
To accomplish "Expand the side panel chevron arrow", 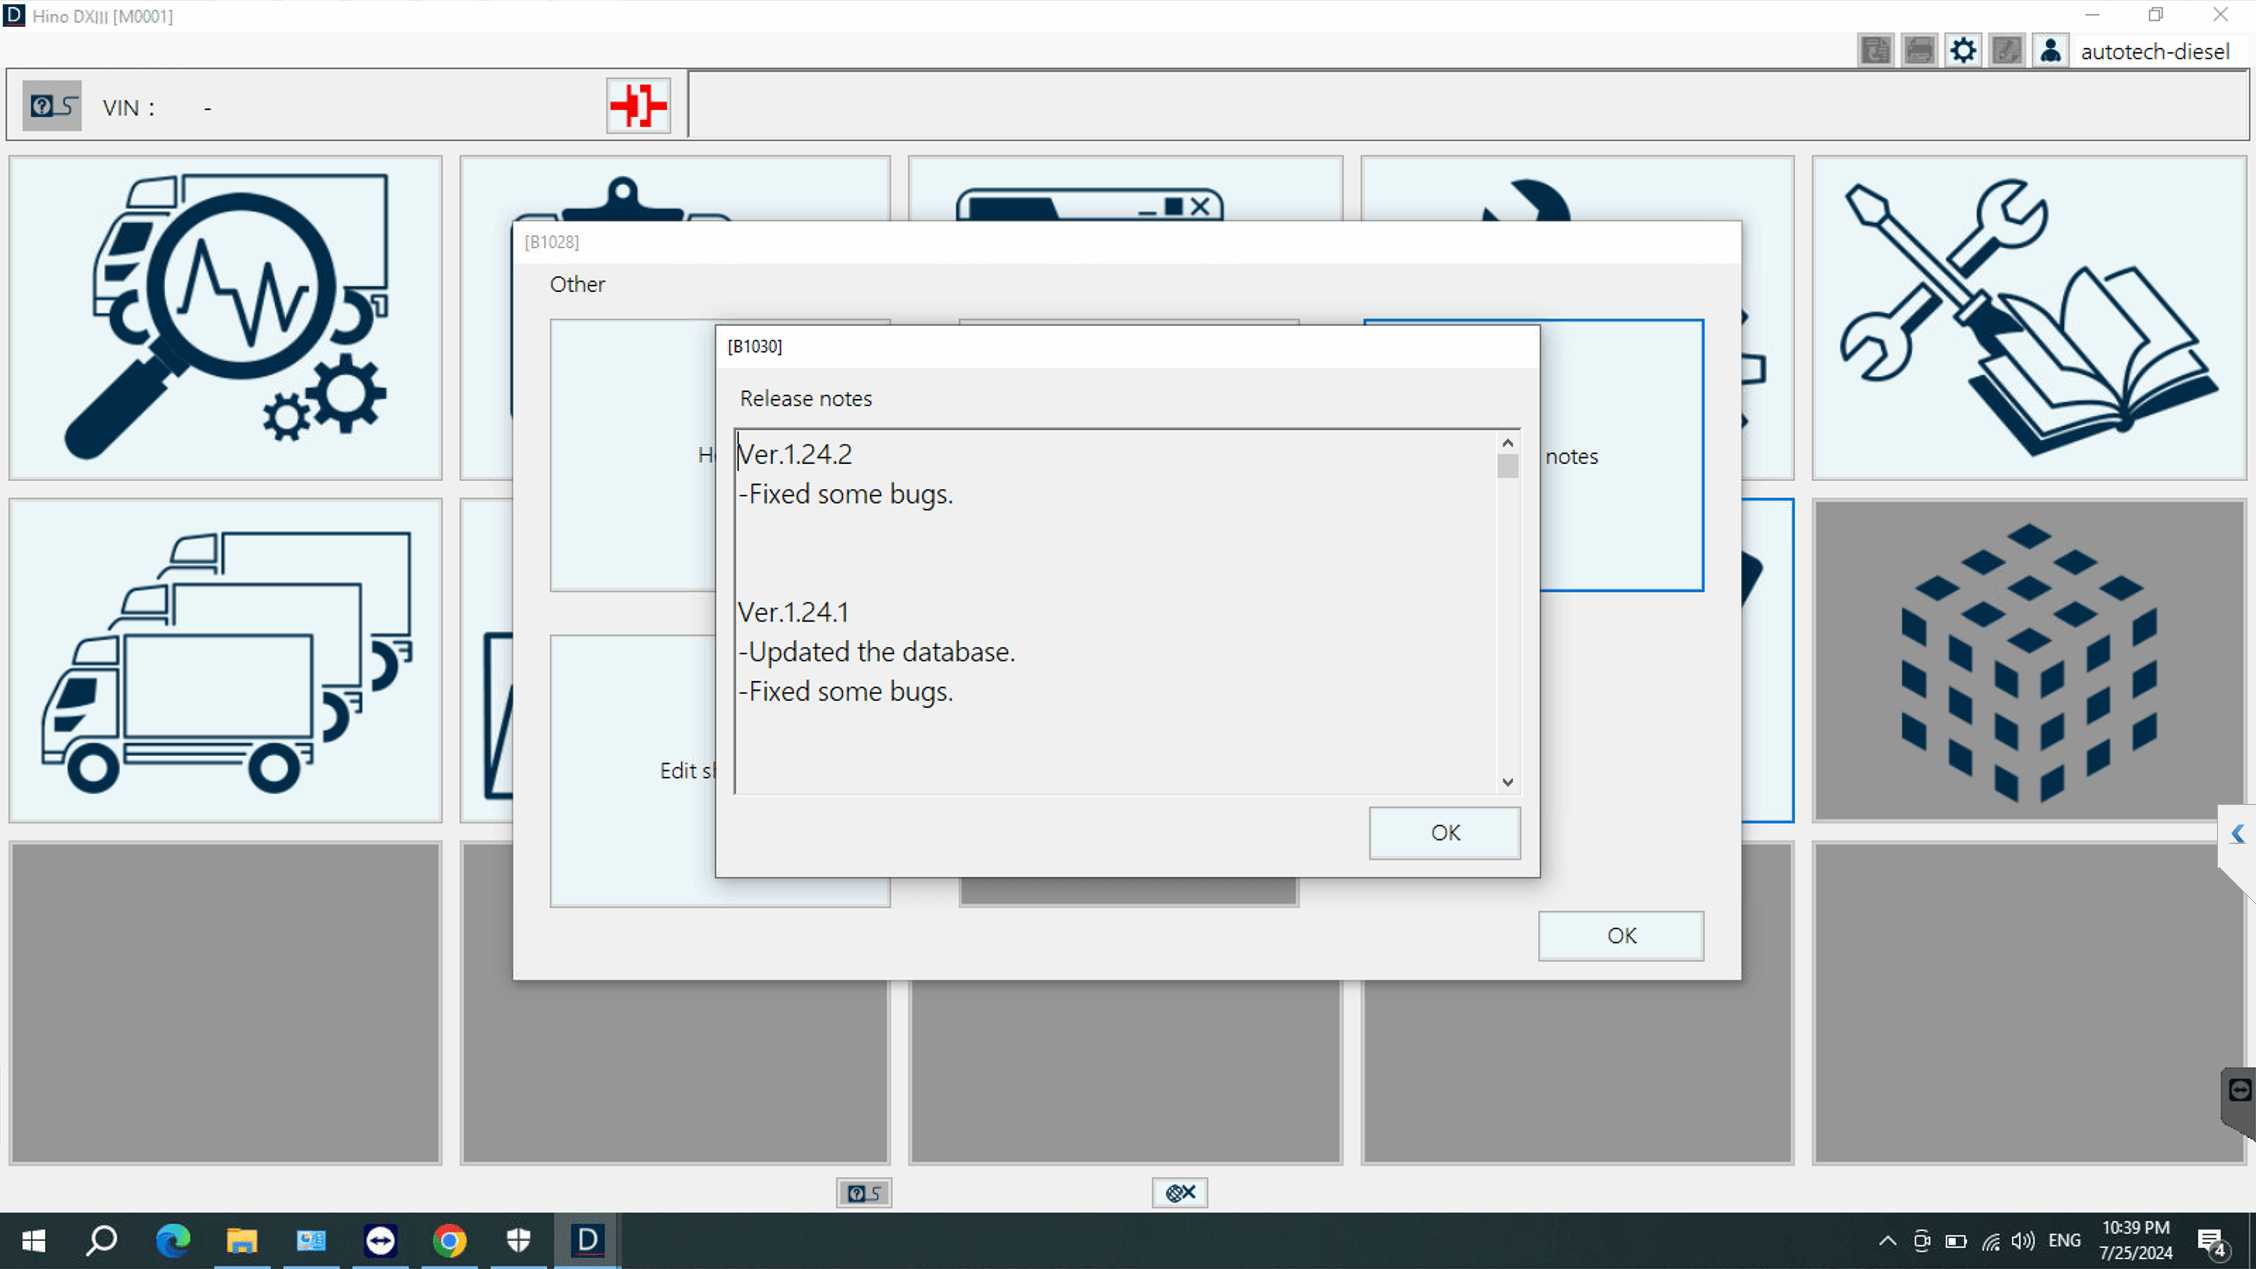I will [2238, 833].
